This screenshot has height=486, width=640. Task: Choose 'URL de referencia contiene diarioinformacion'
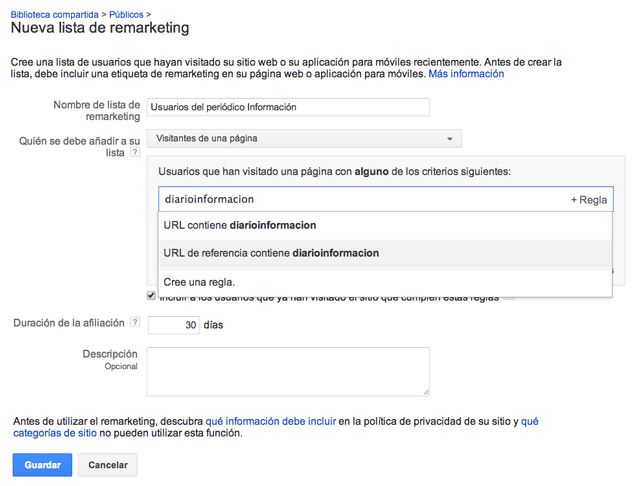(x=270, y=253)
